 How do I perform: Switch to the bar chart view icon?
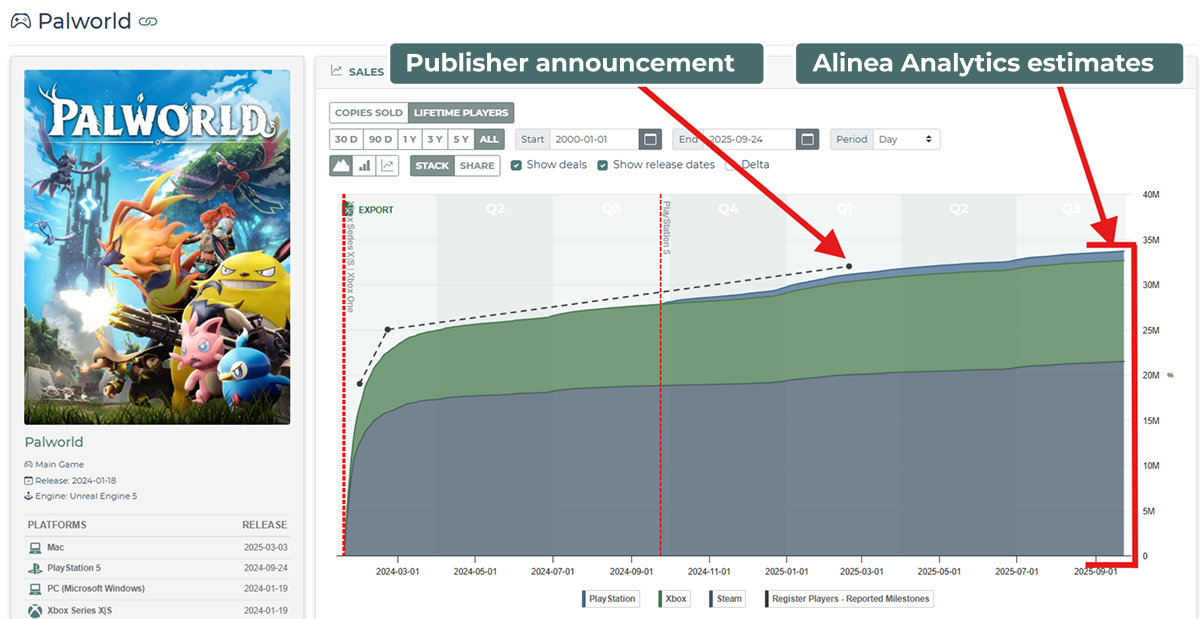click(364, 165)
